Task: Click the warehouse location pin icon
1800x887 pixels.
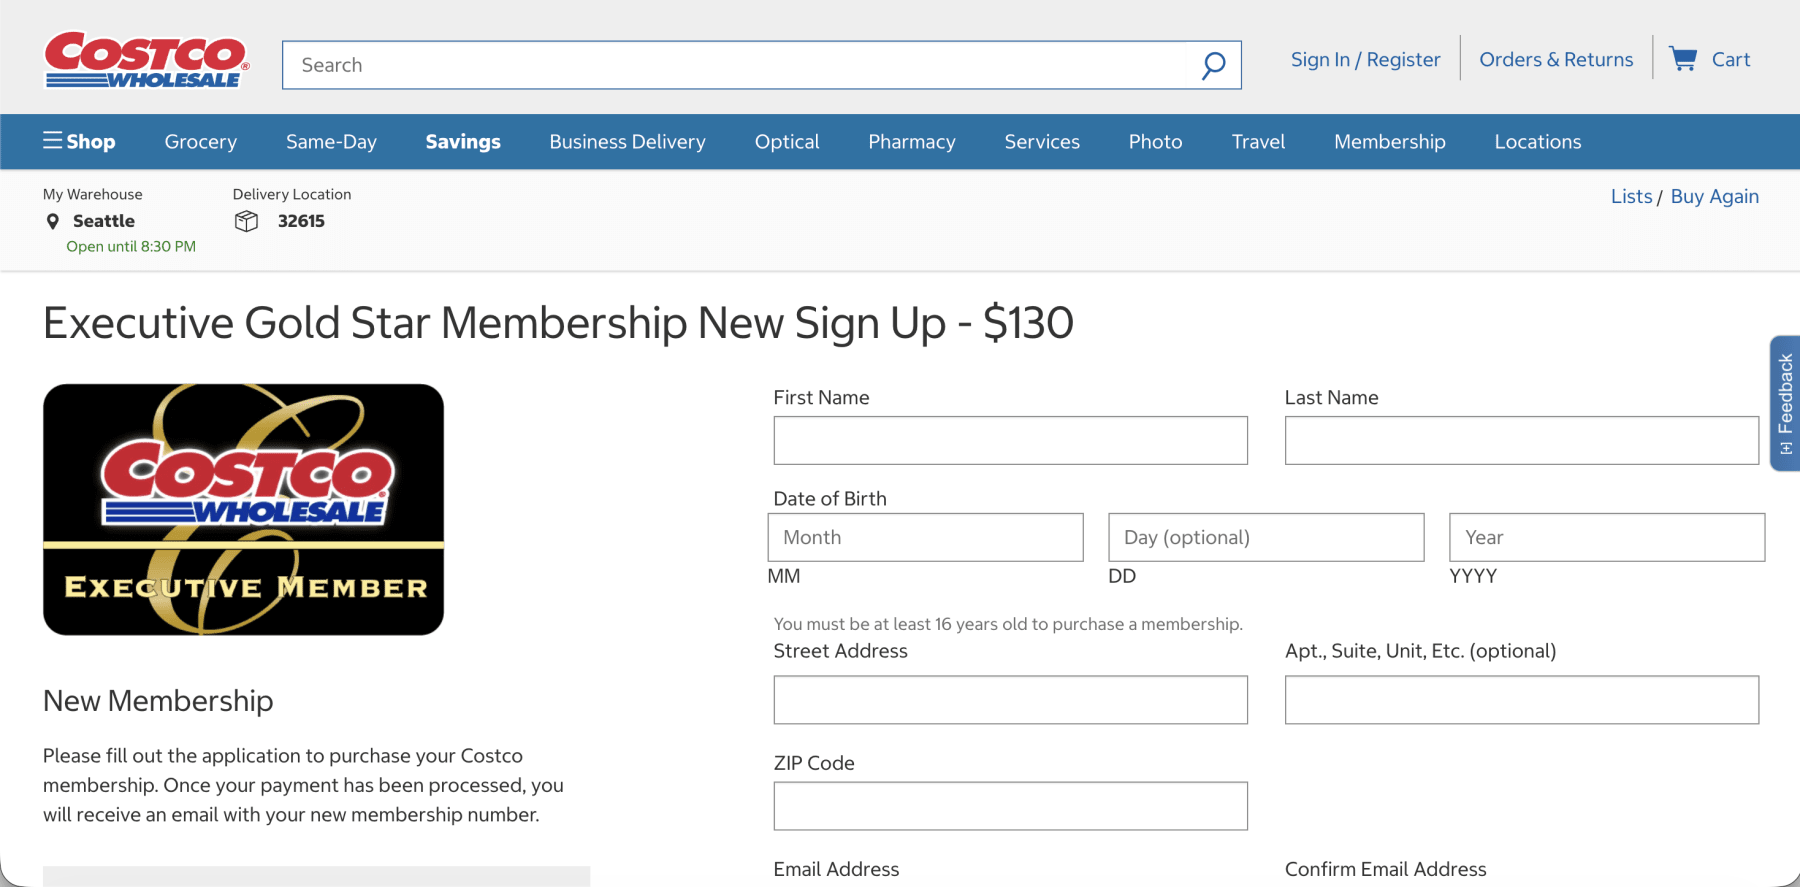Action: click(53, 221)
